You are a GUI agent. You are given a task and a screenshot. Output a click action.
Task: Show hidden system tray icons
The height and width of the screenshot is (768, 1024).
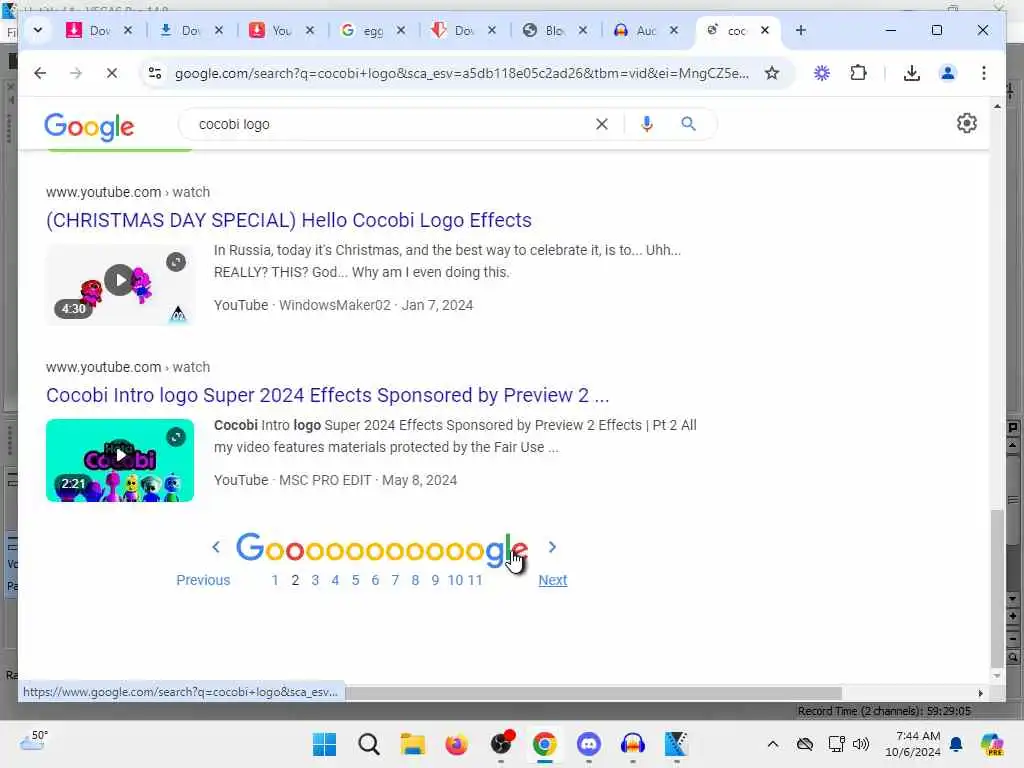click(773, 744)
